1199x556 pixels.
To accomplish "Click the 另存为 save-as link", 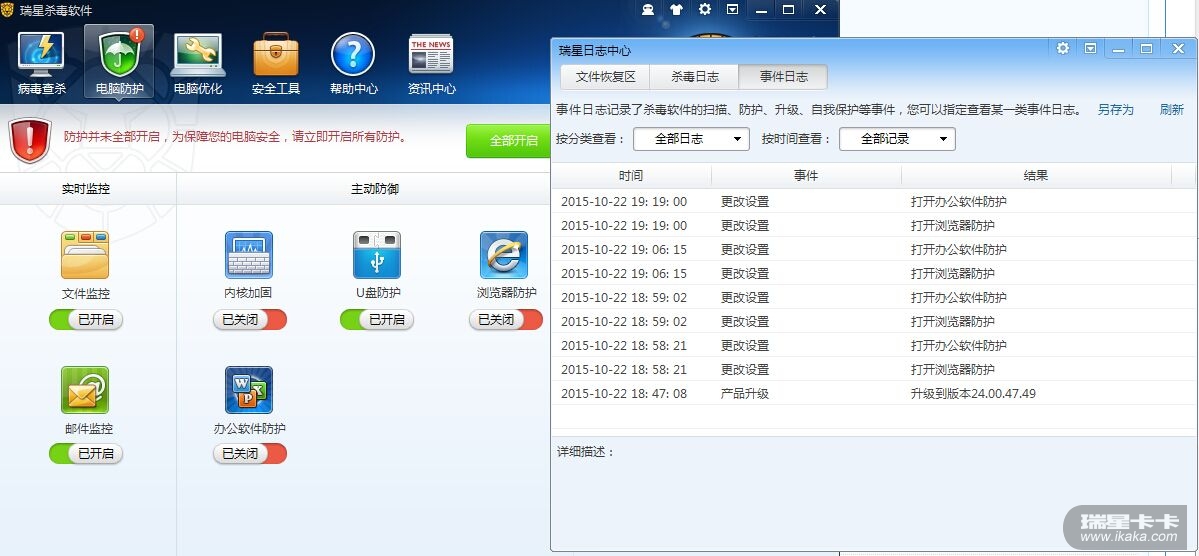I will [x=1116, y=109].
